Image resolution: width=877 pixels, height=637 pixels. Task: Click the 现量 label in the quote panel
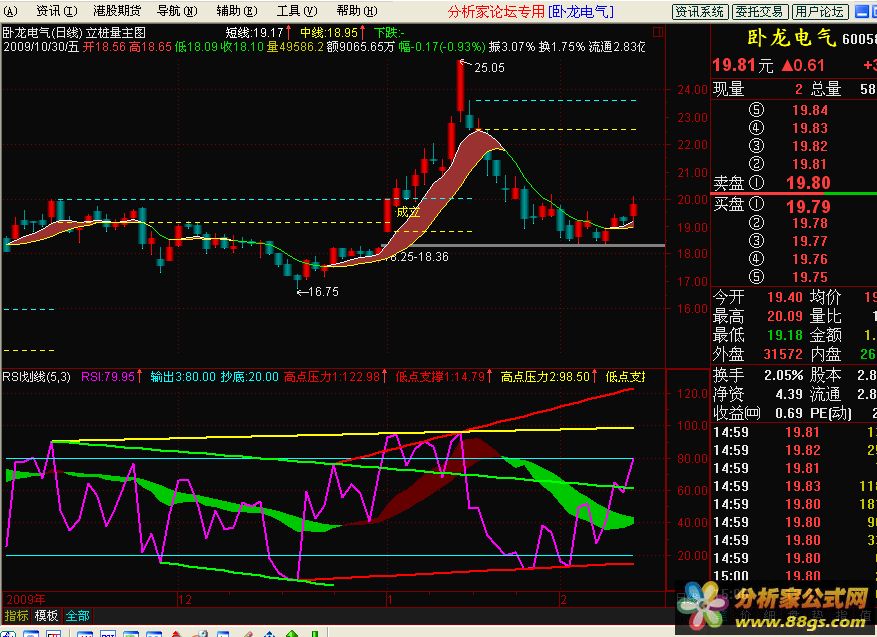point(728,89)
